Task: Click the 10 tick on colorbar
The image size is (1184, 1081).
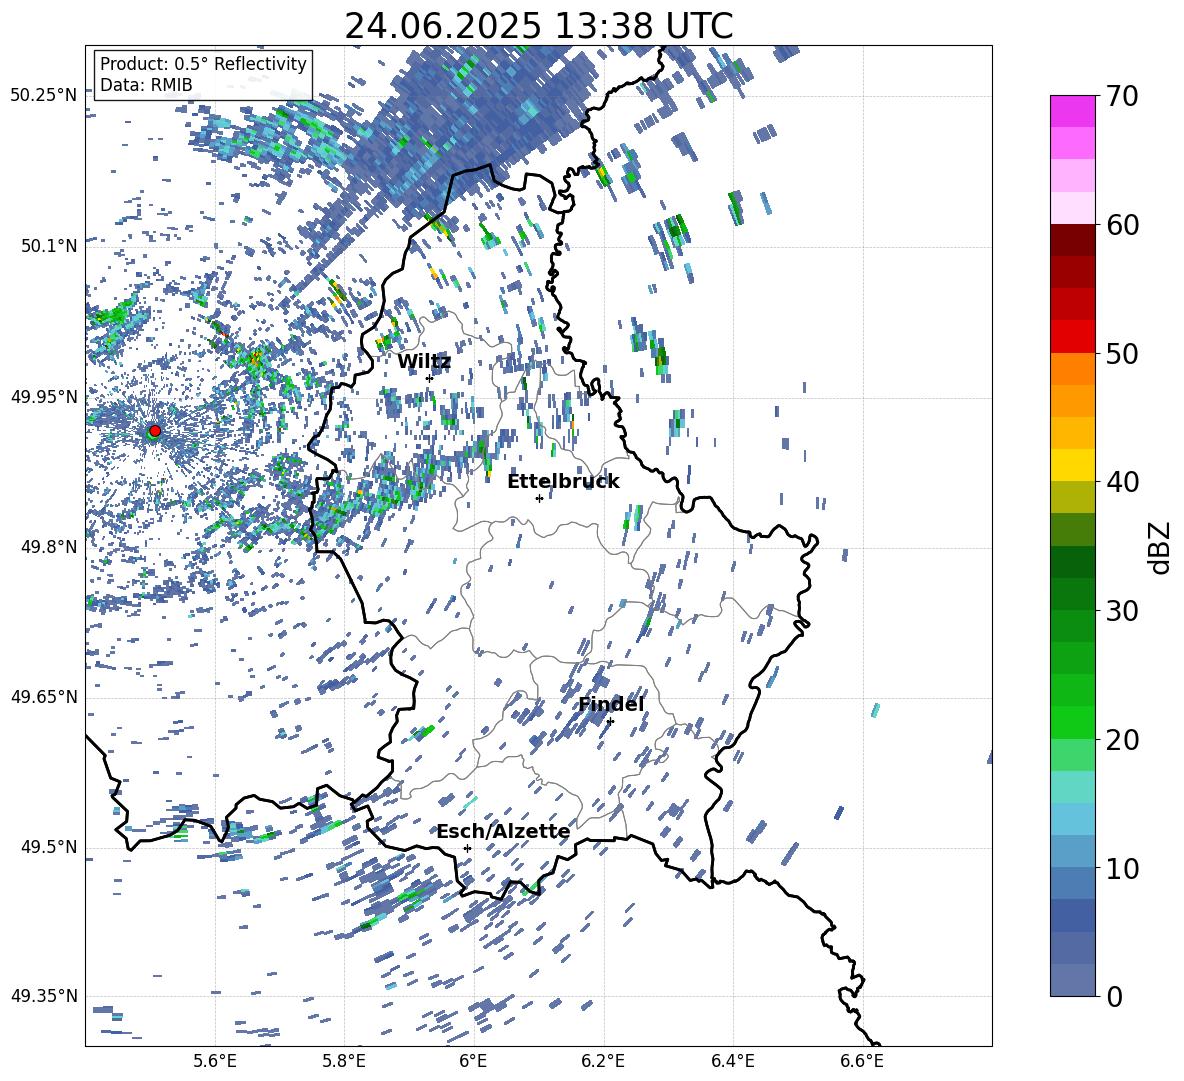Action: coord(1122,868)
